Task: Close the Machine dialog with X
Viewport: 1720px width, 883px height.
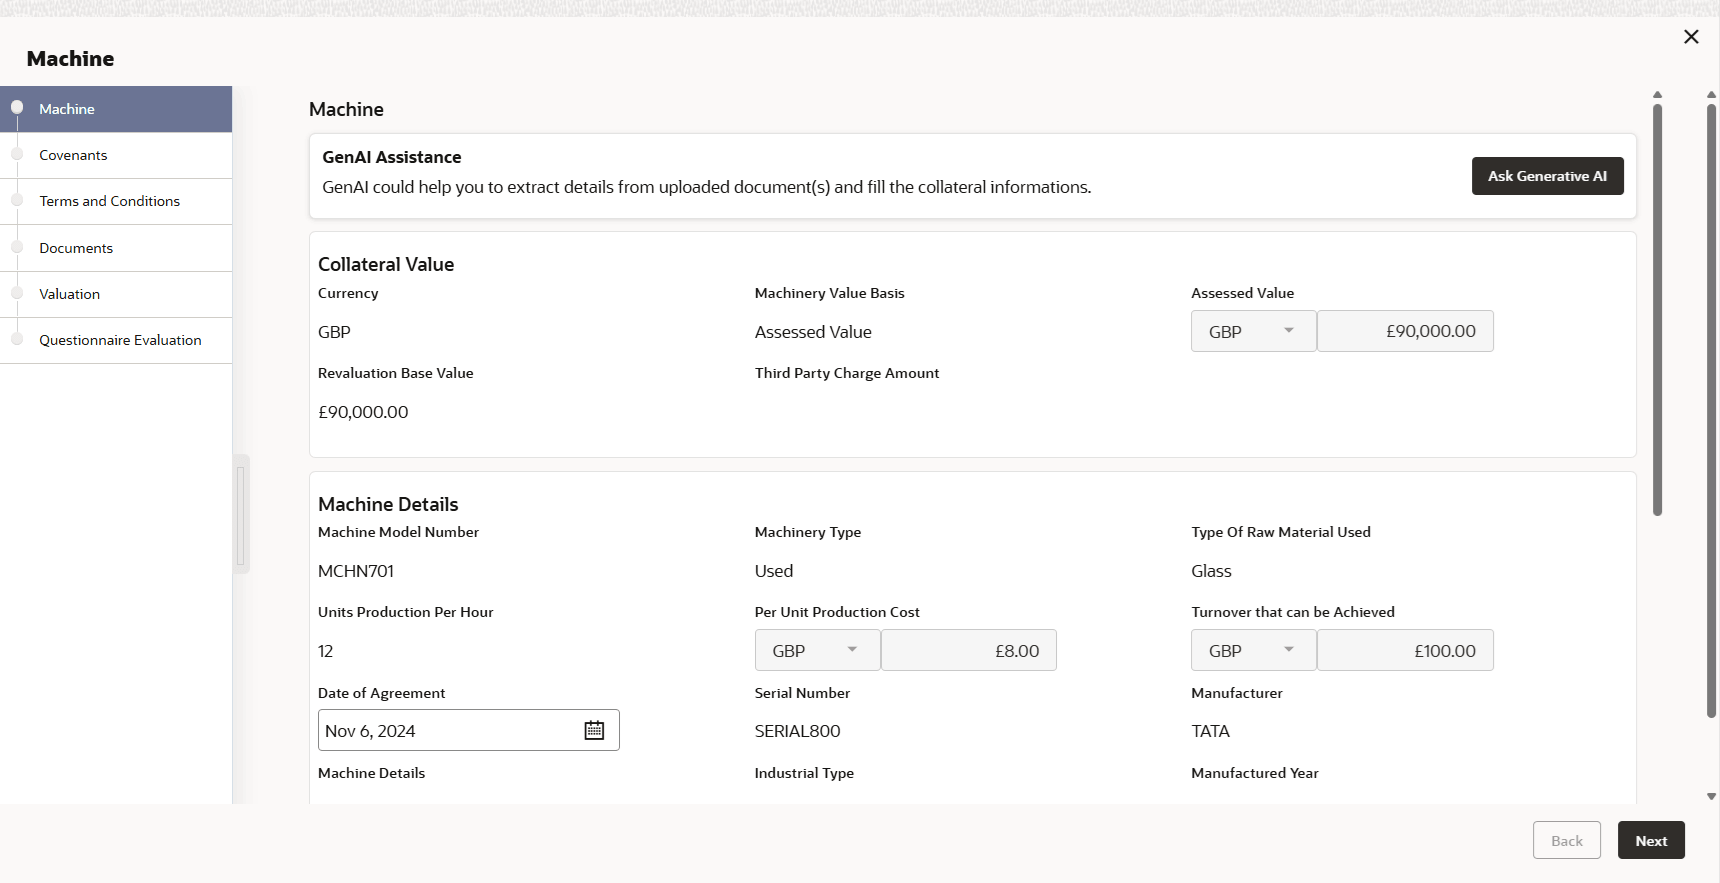Action: point(1691,37)
